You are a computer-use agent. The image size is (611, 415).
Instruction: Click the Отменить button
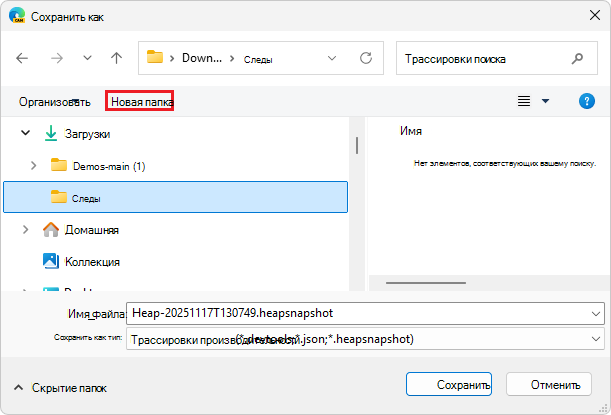point(549,384)
